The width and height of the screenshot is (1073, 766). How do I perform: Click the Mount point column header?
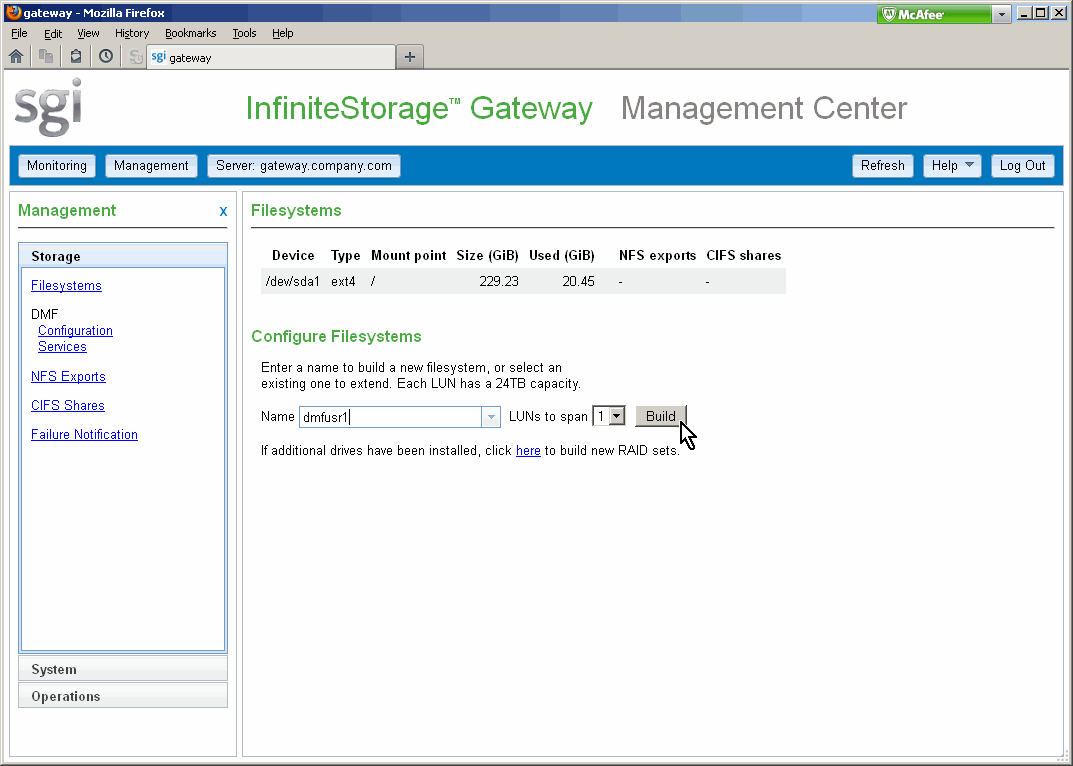coord(409,255)
